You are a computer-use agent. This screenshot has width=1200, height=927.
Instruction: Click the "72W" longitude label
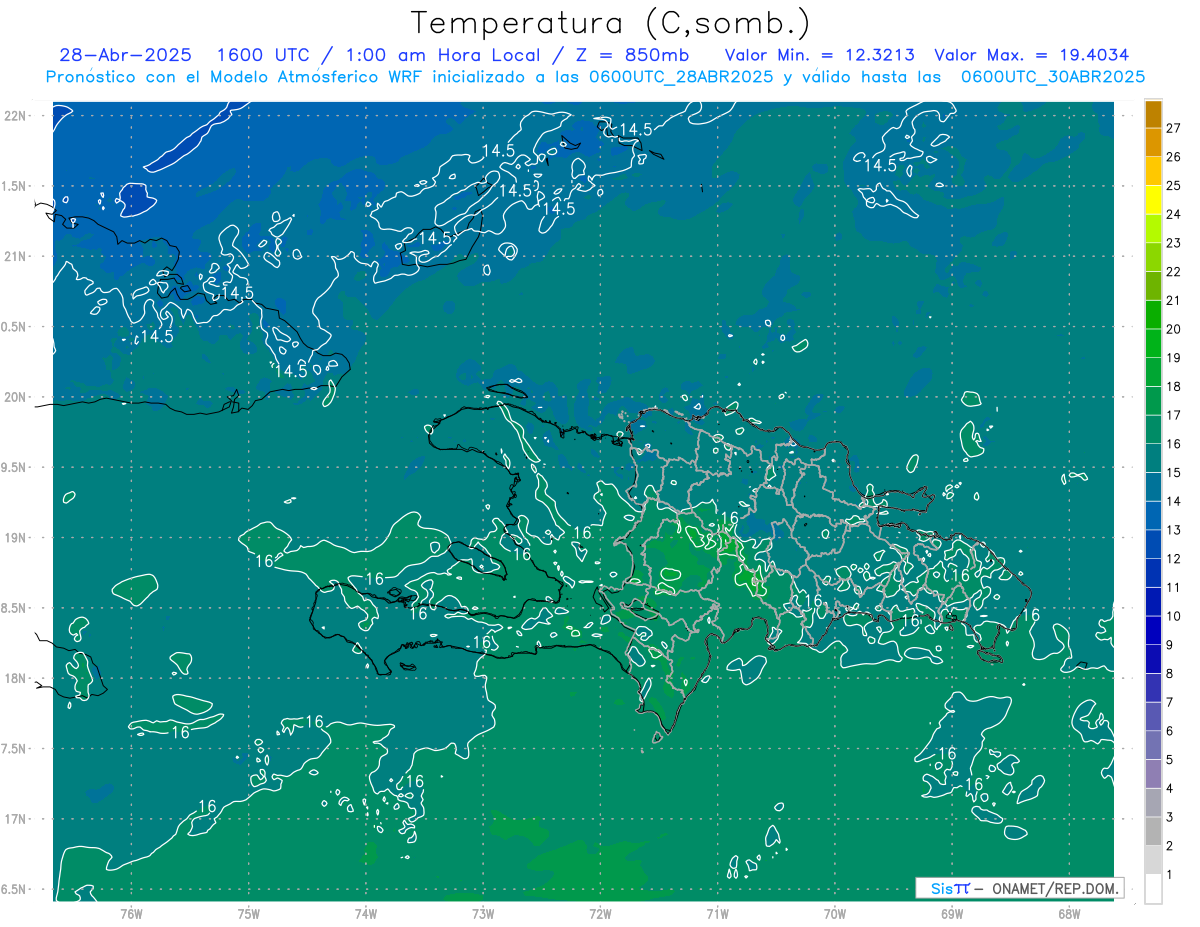pos(600,914)
